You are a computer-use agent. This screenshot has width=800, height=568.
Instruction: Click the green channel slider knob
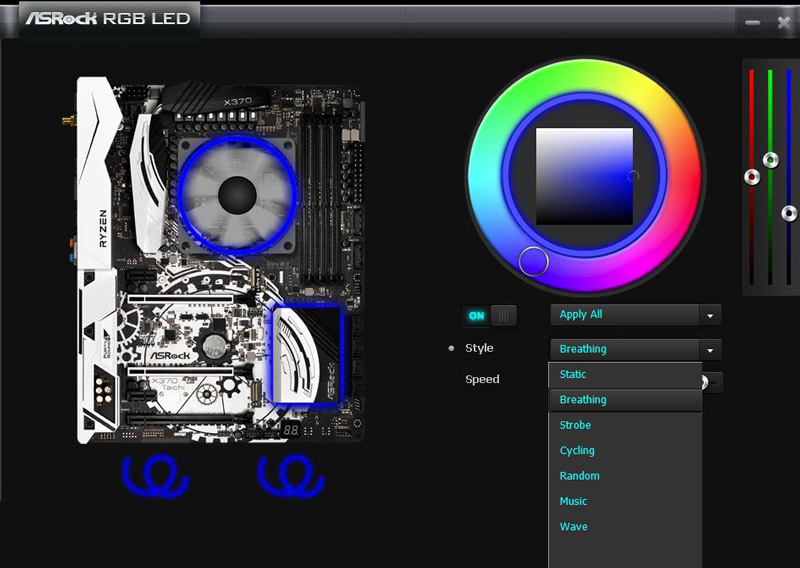click(770, 160)
